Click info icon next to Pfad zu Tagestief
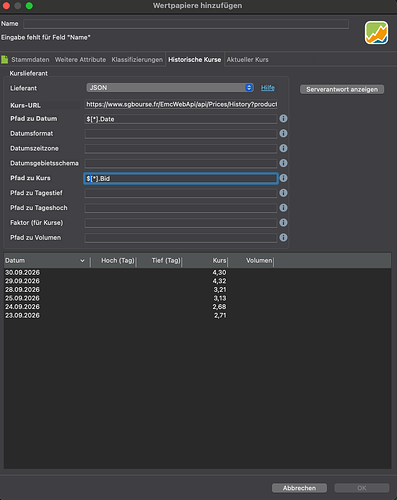The height and width of the screenshot is (500, 397). coord(283,193)
